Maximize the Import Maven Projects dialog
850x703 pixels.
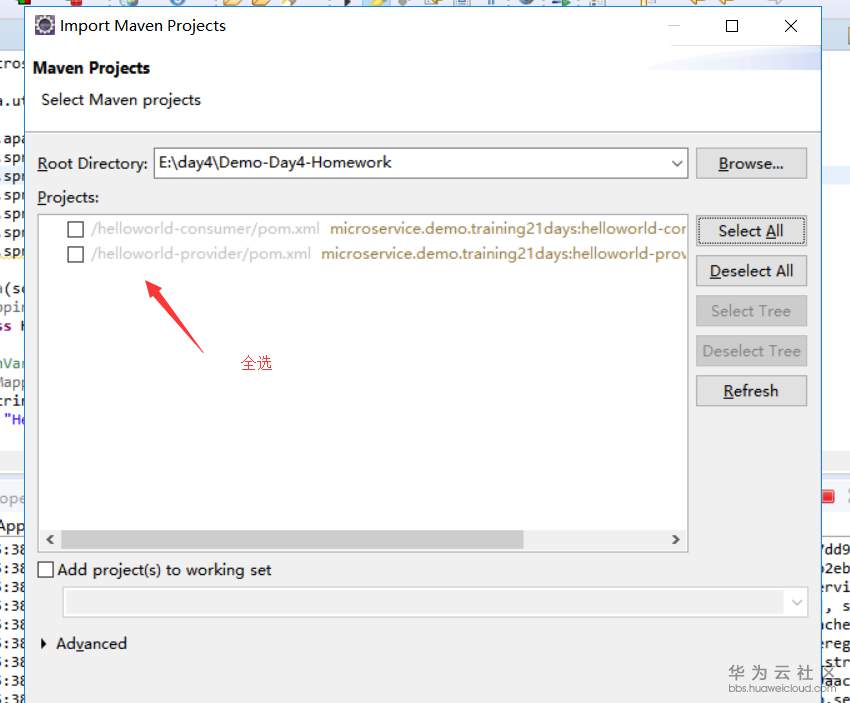click(732, 26)
